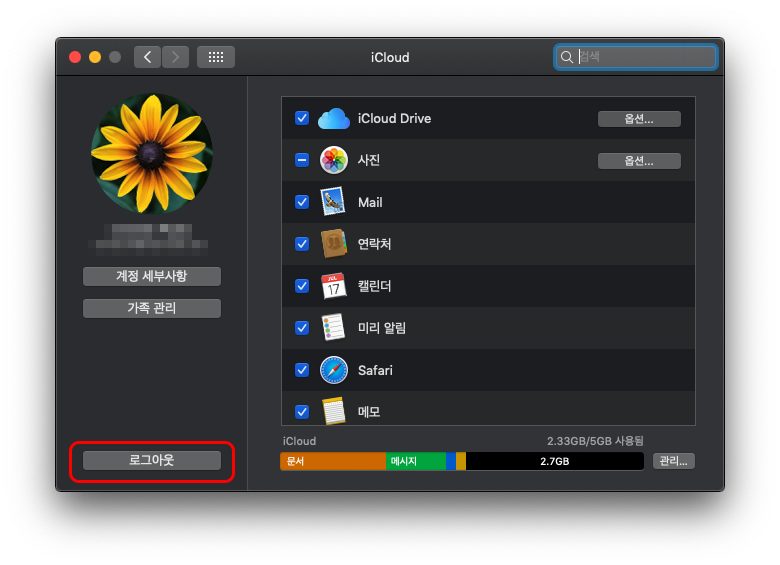Go back with the left chevron
This screenshot has width=780, height=565.
147,57
